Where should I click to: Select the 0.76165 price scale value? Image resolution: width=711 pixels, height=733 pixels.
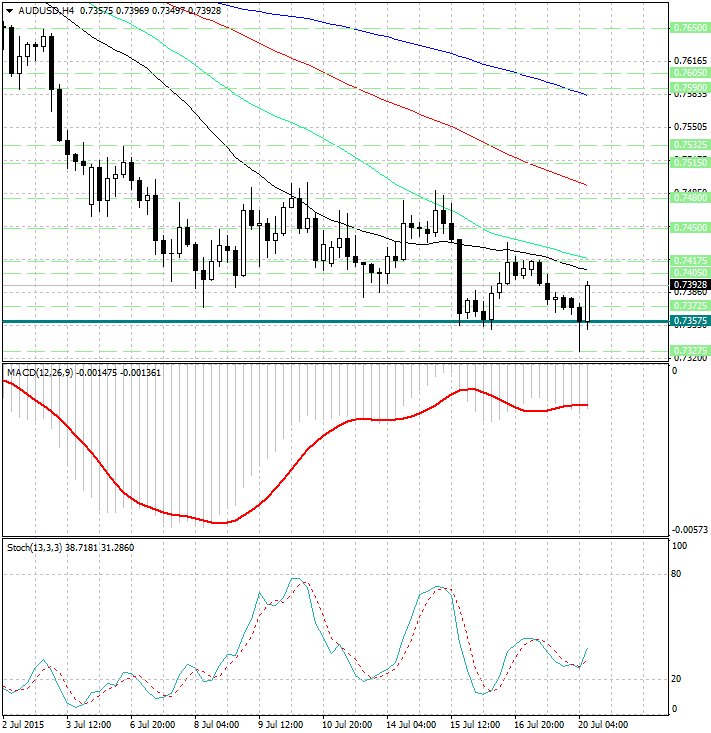[x=690, y=61]
